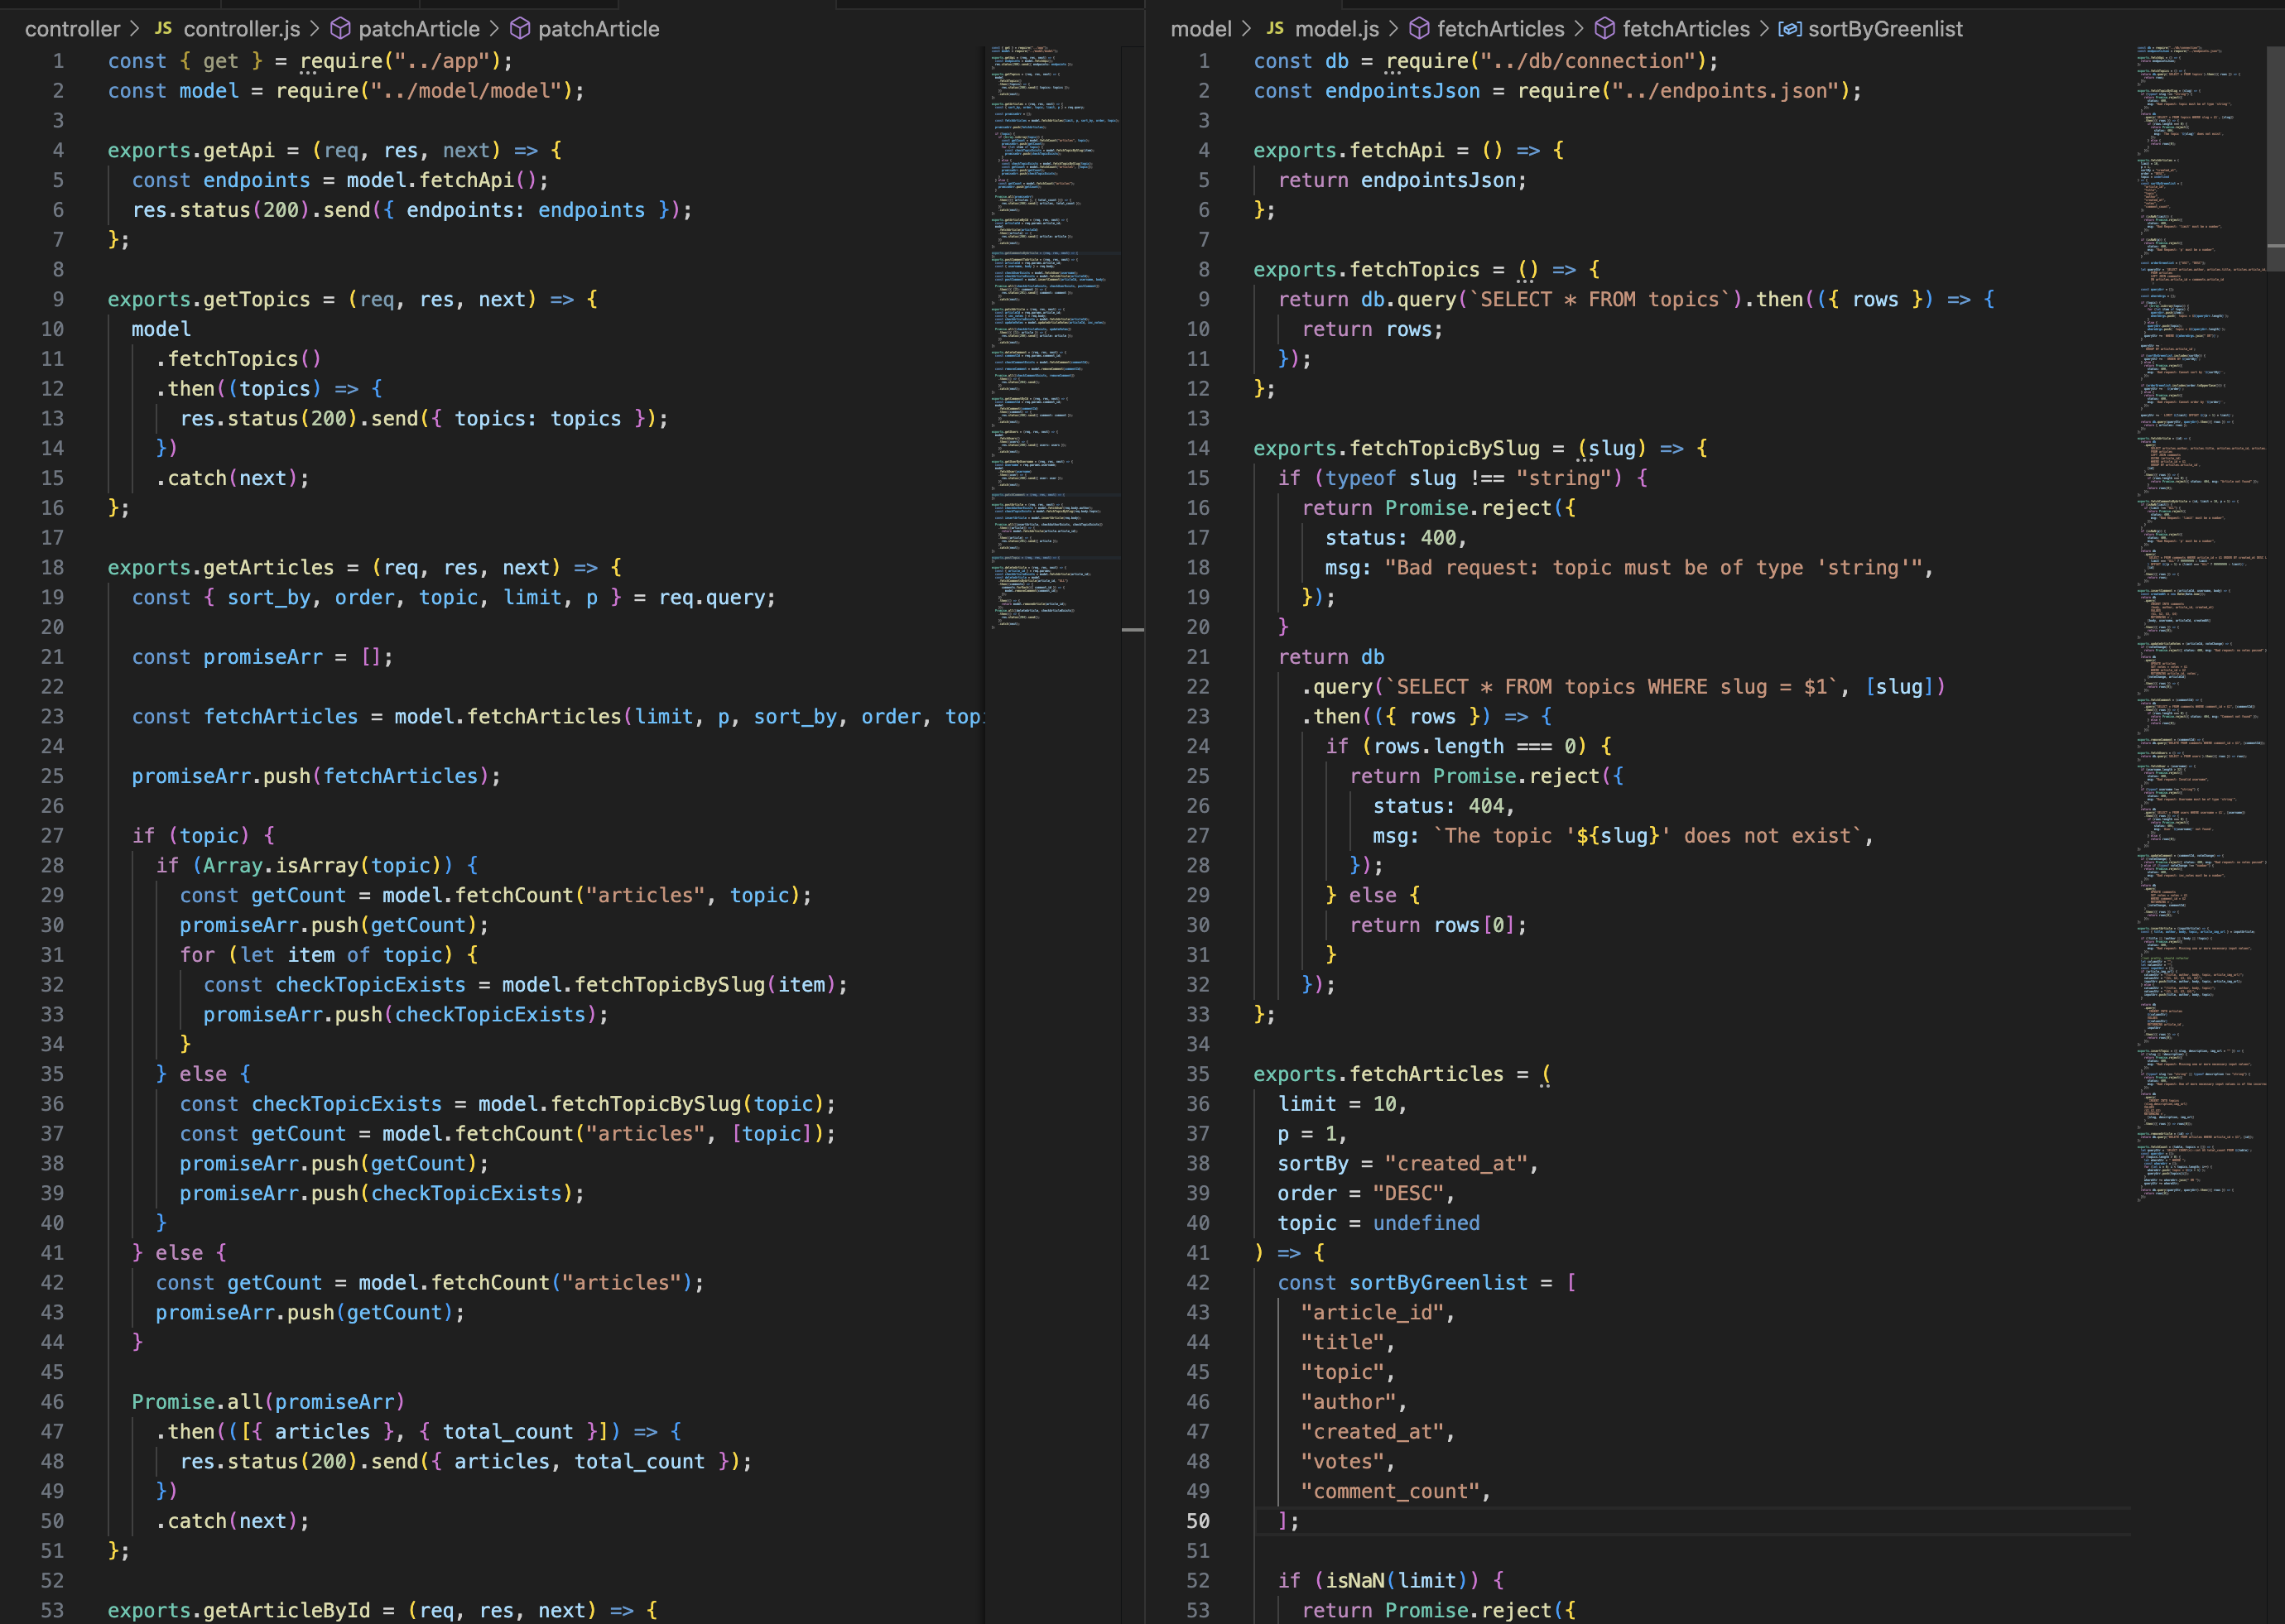
Task: Open the model folder breadcrumb
Action: tap(1201, 29)
